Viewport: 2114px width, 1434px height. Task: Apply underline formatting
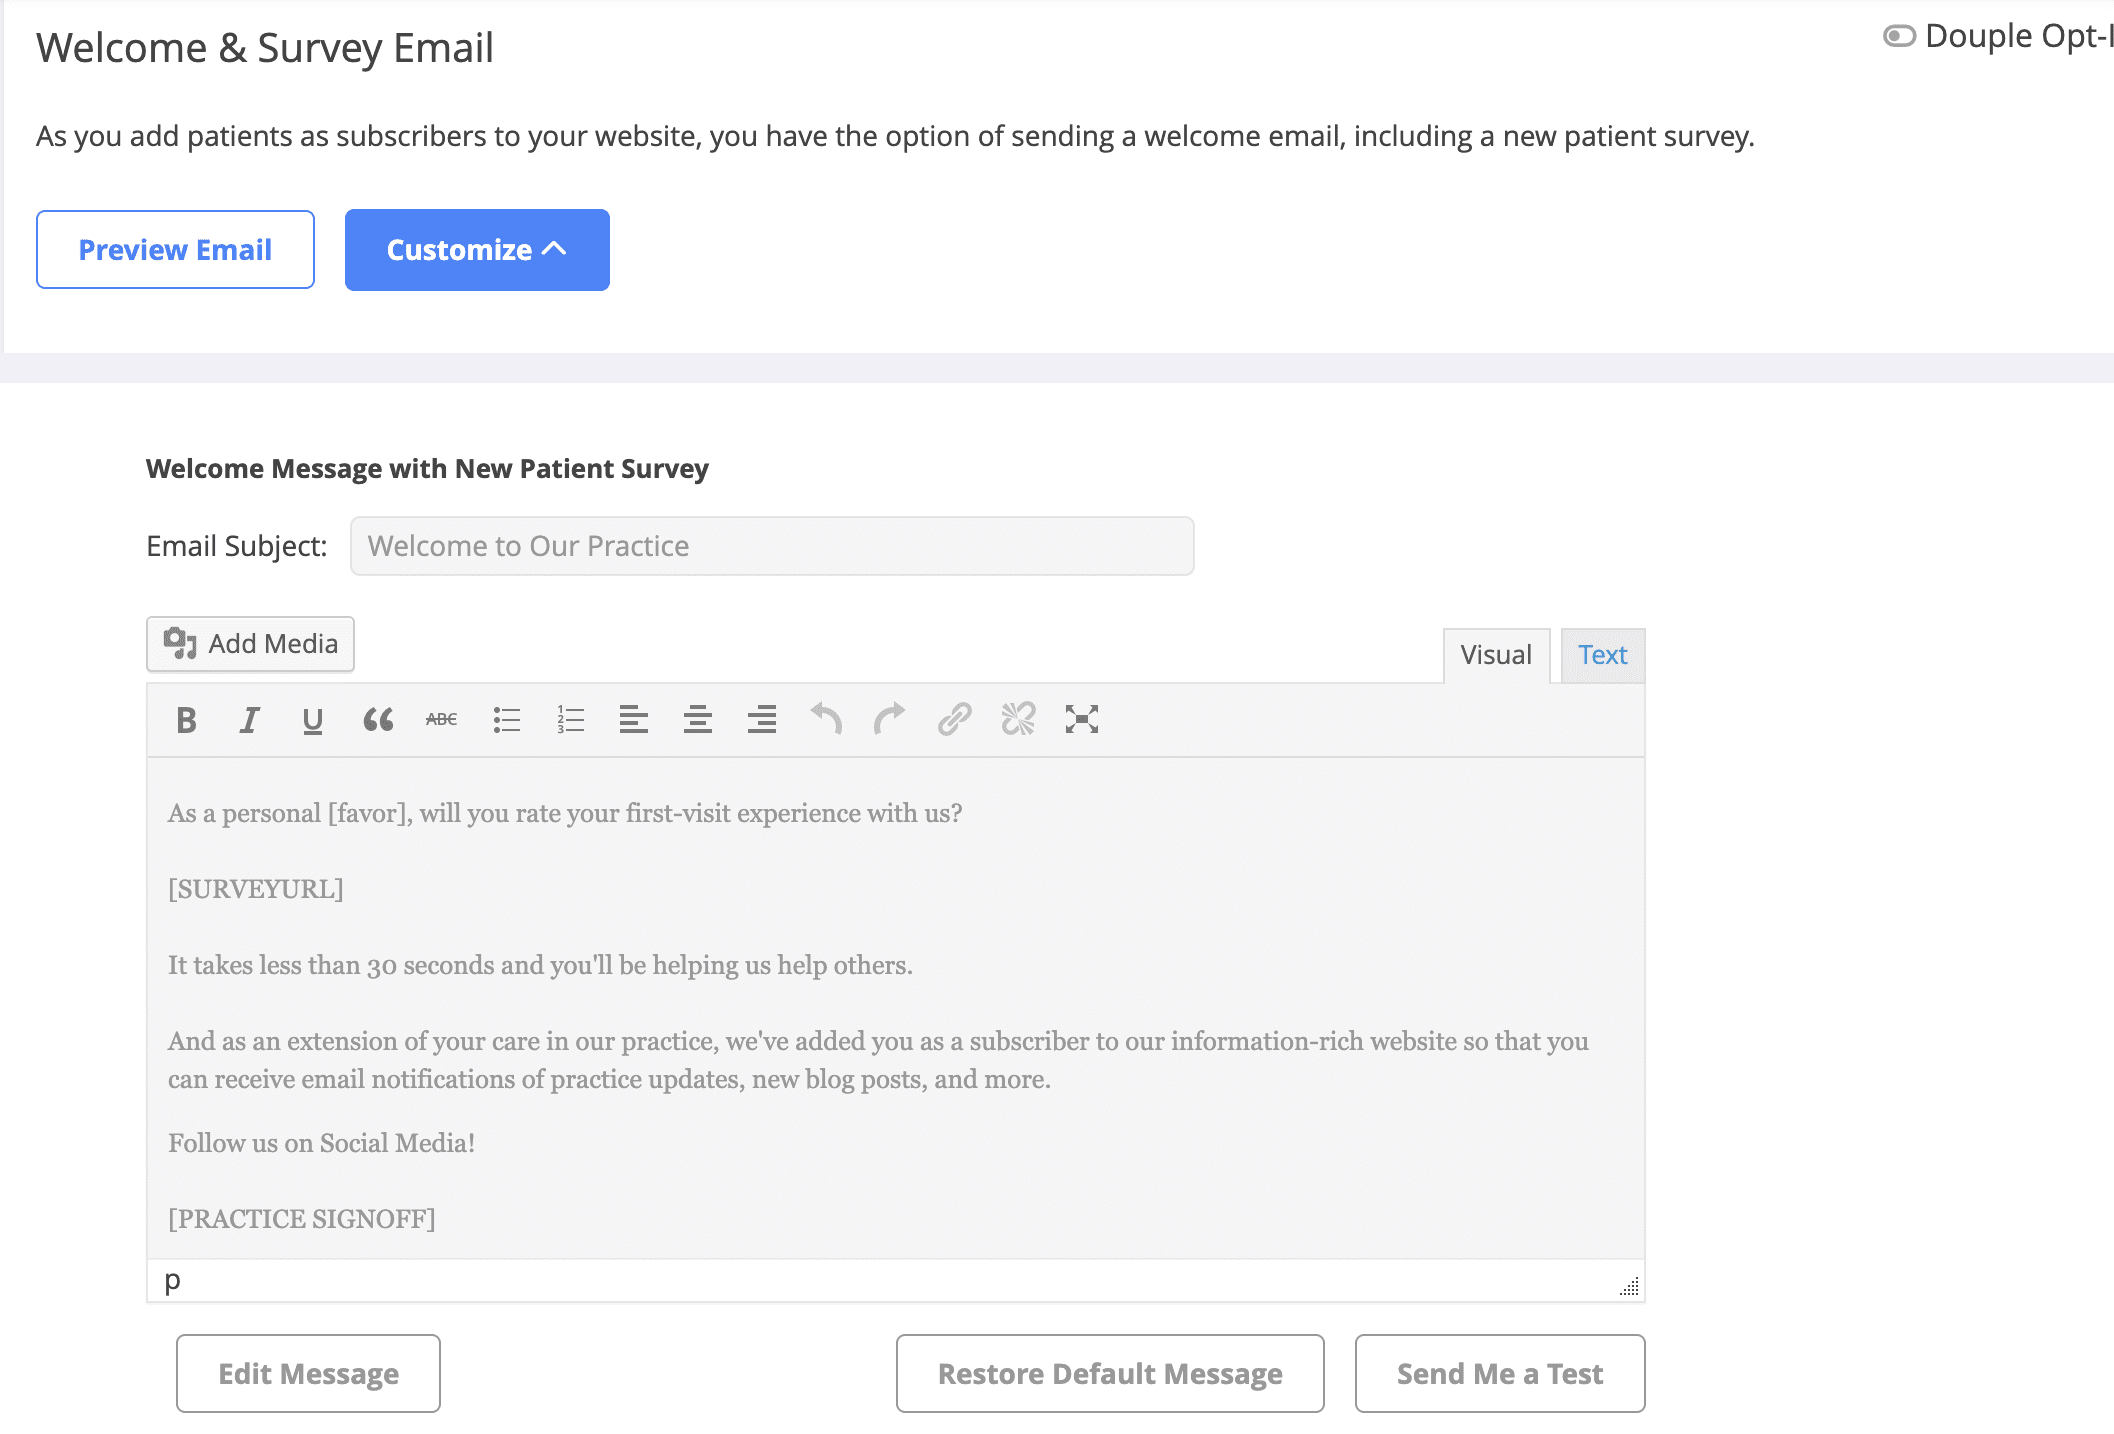click(x=313, y=720)
